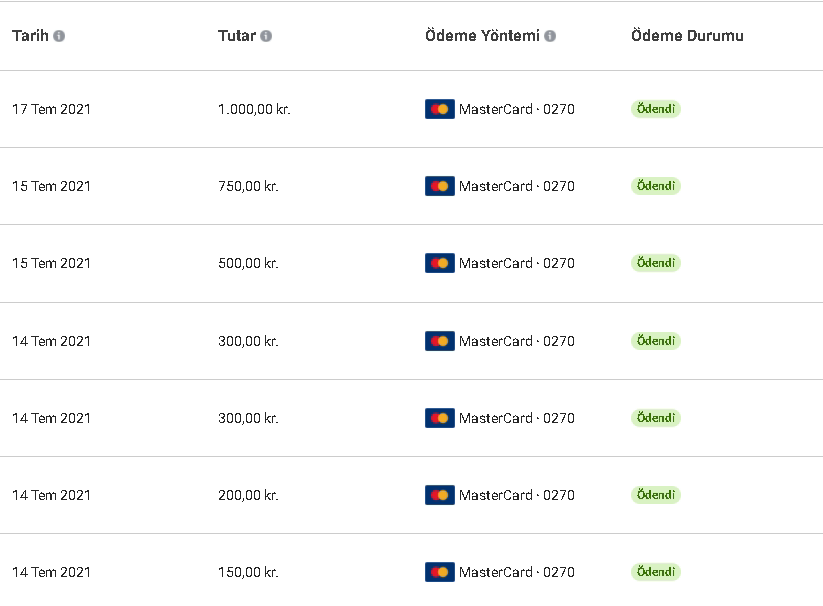Select the 500,00 kr. amount cell
The height and width of the screenshot is (606, 823).
coord(248,263)
